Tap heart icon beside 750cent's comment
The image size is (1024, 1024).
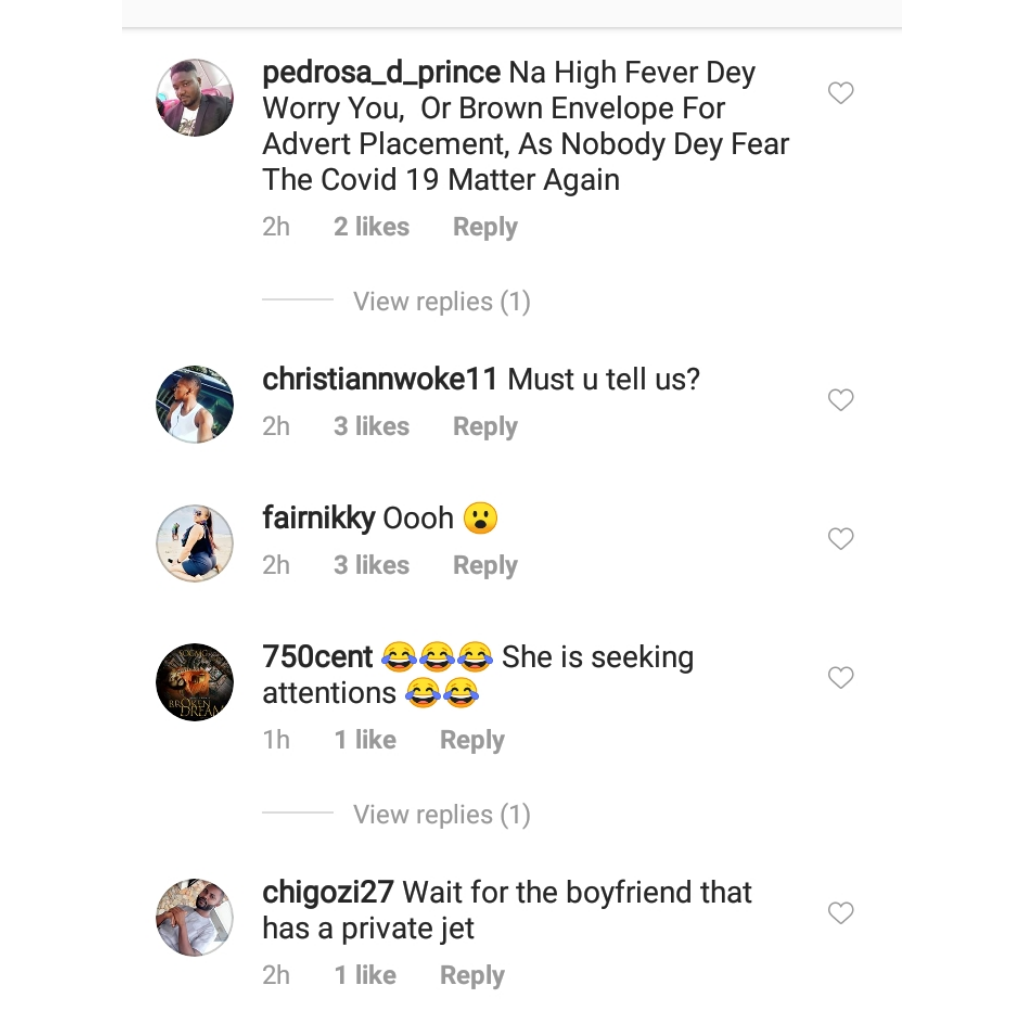tap(841, 678)
